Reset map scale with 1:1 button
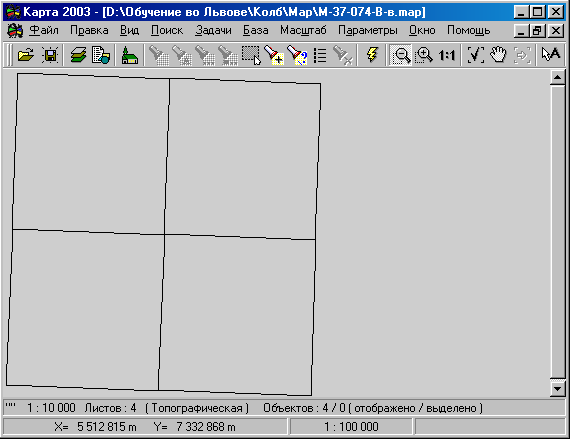Image resolution: width=570 pixels, height=439 pixels. tap(447, 55)
